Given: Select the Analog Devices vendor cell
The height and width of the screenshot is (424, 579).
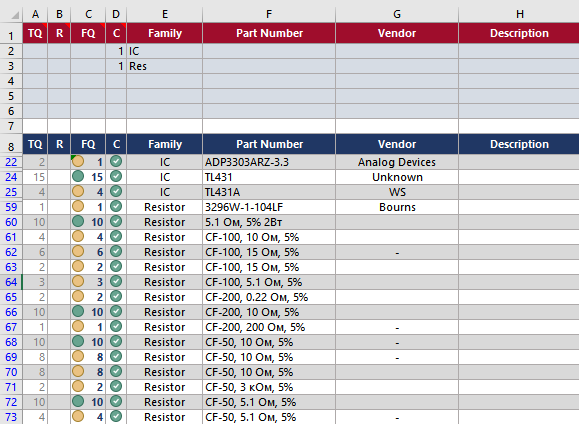Looking at the screenshot, I should pyautogui.click(x=397, y=162).
